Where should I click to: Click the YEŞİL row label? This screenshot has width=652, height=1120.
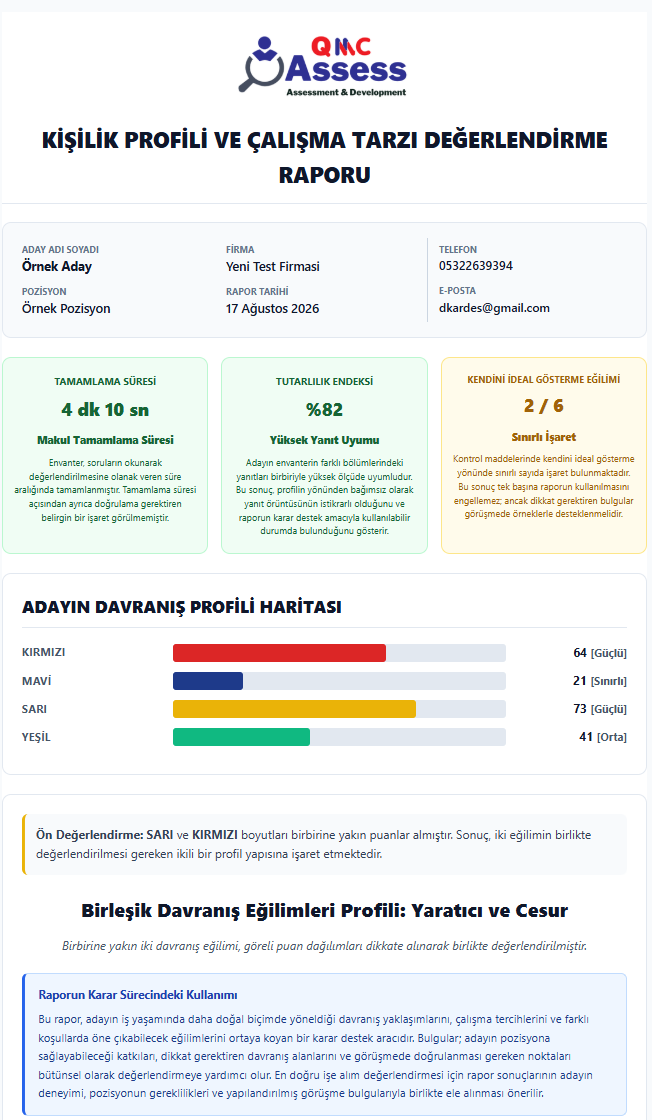tap(36, 737)
